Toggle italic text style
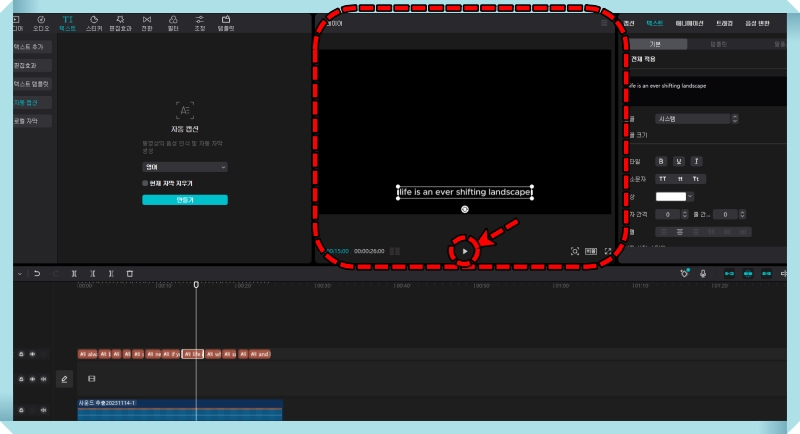 [696, 161]
